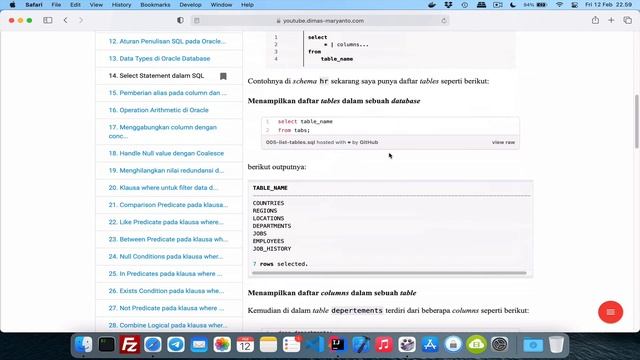Open Xcode in the Dock

point(361,345)
